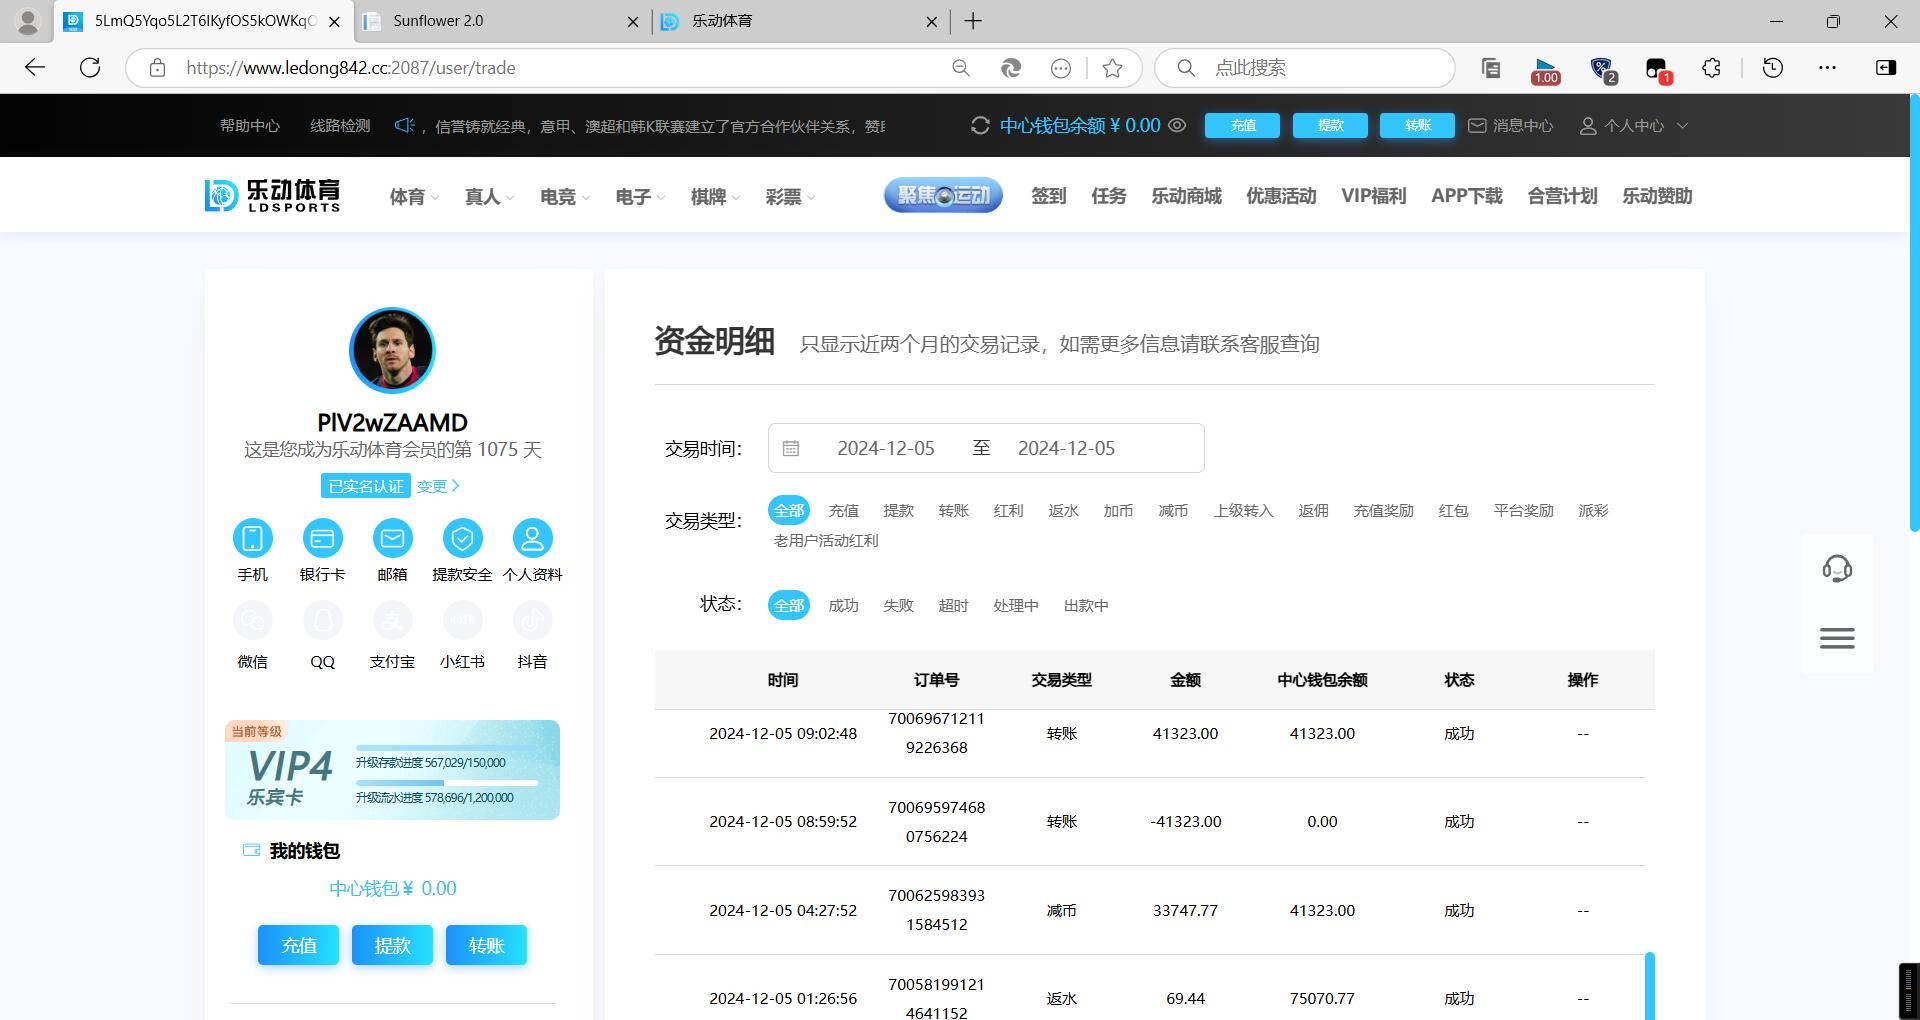Click the phone binding icon (手机)
Viewport: 1920px width, 1020px height.
[252, 539]
